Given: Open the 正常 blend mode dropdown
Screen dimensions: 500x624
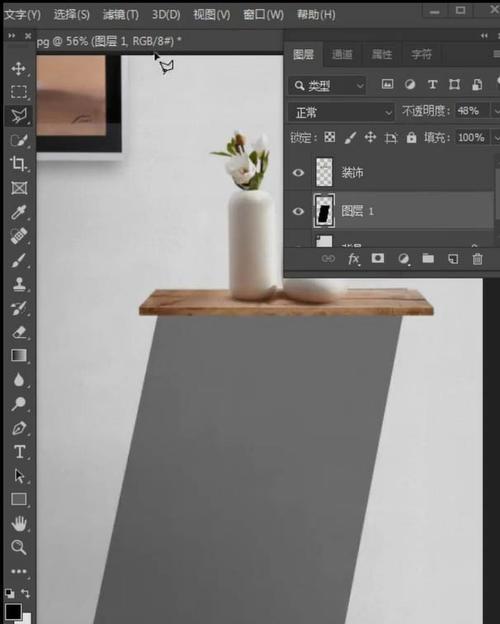Looking at the screenshot, I should click(341, 113).
